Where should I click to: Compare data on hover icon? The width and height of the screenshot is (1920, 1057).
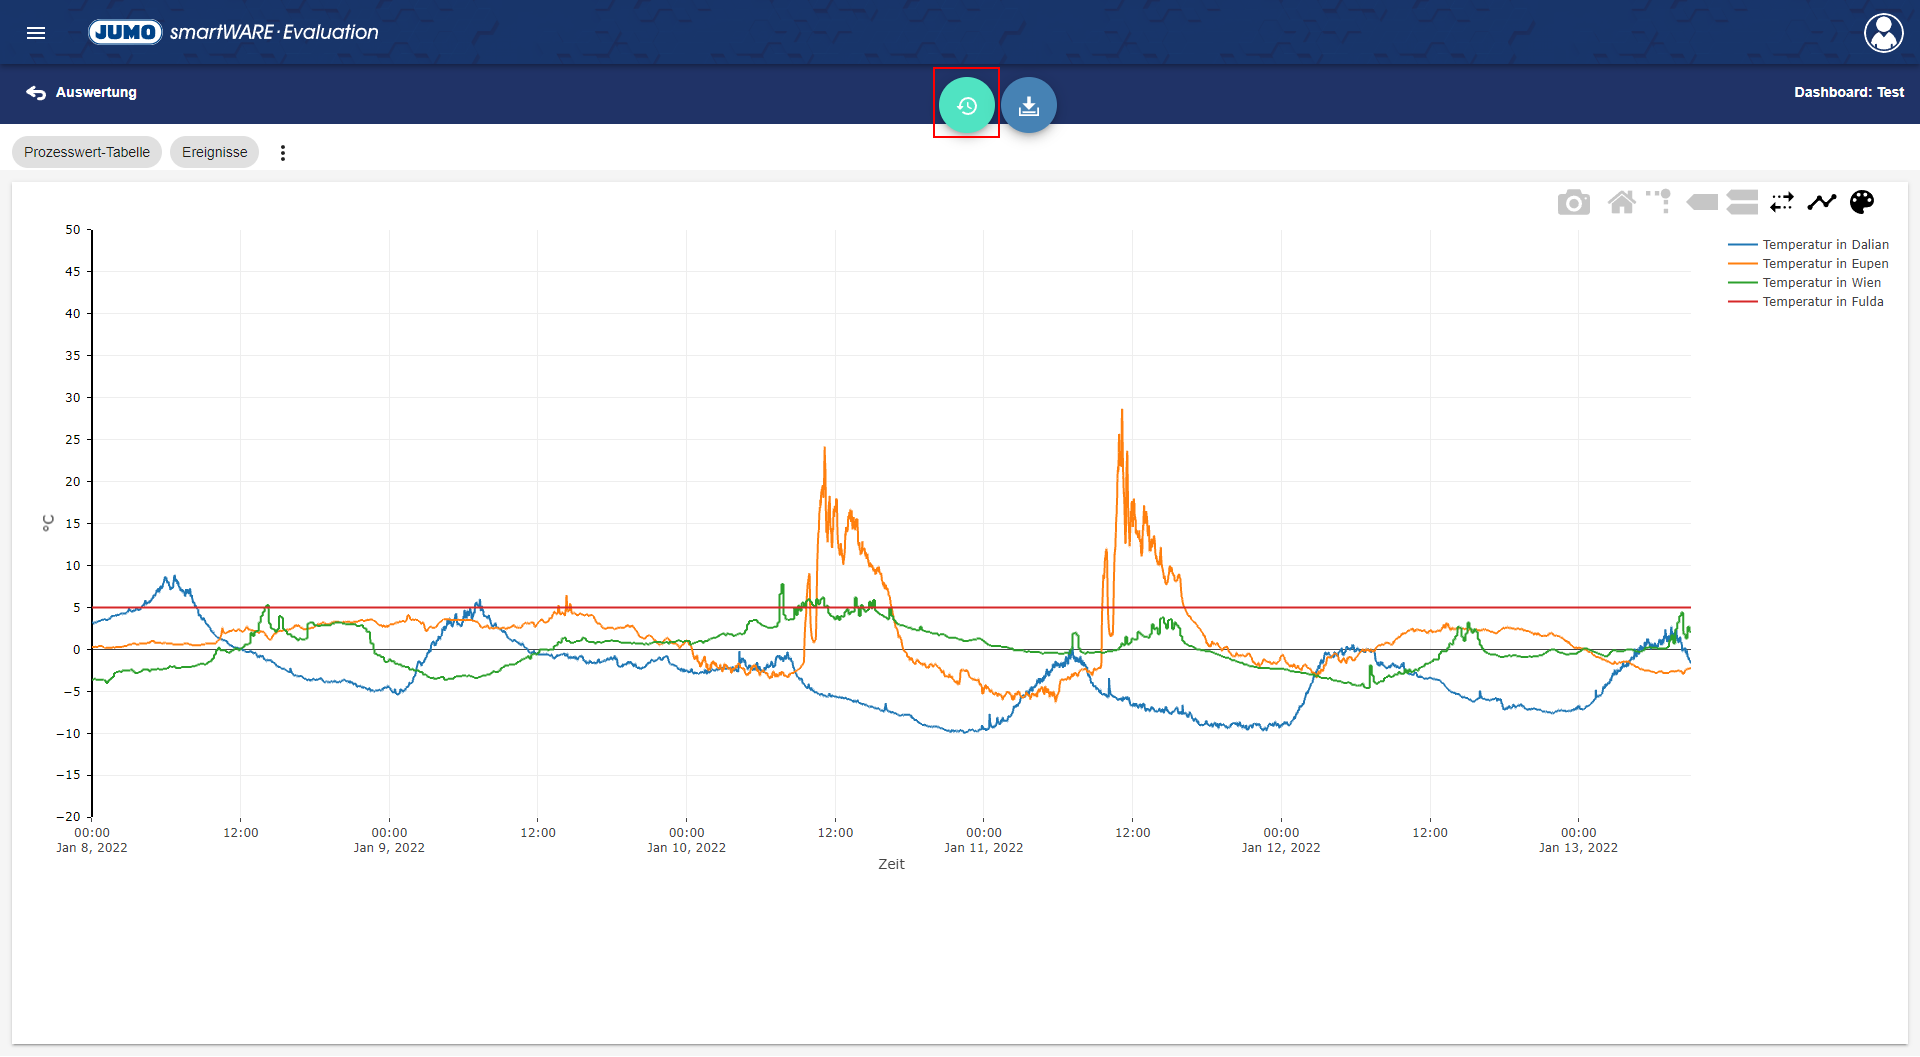tap(1742, 203)
